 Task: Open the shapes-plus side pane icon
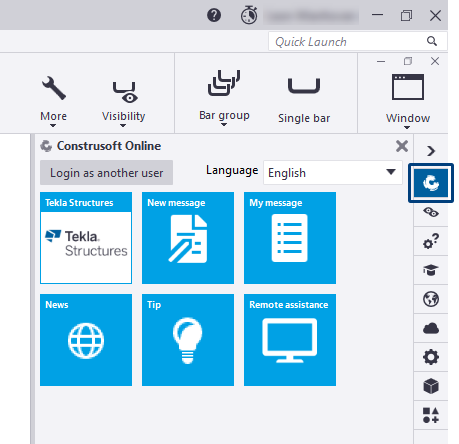point(431,415)
